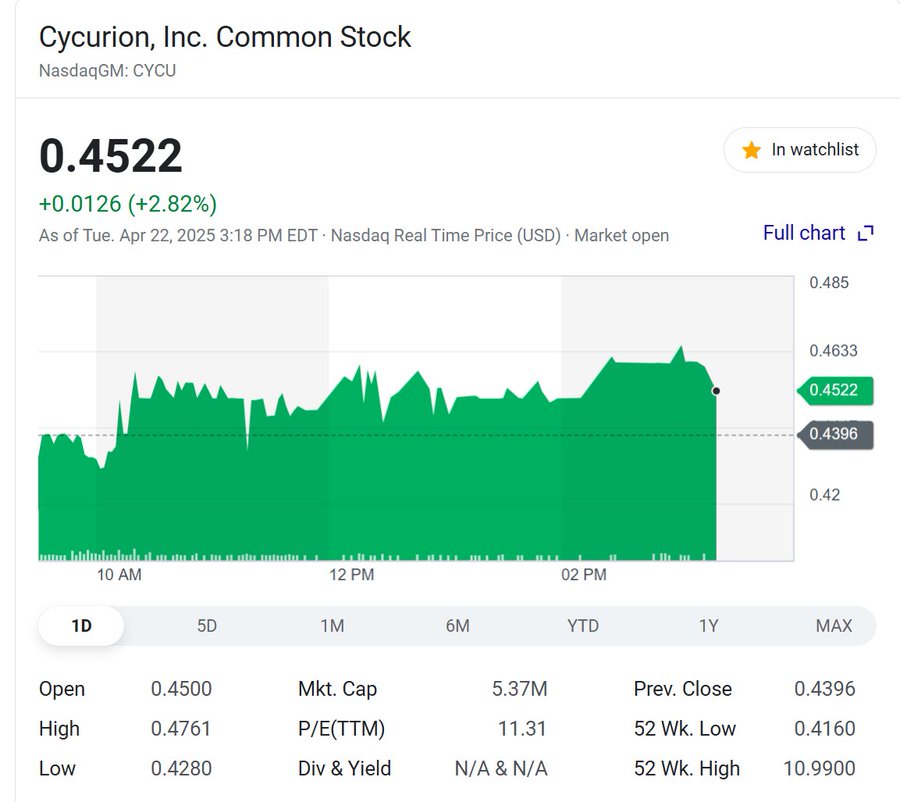Choose the 6M chart range
Image resolution: width=900 pixels, height=802 pixels.
click(457, 625)
